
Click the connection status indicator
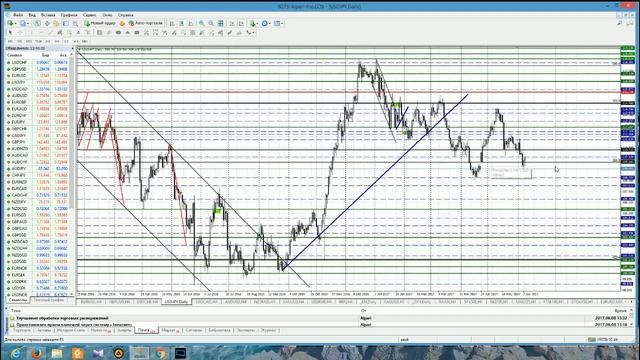(604, 340)
